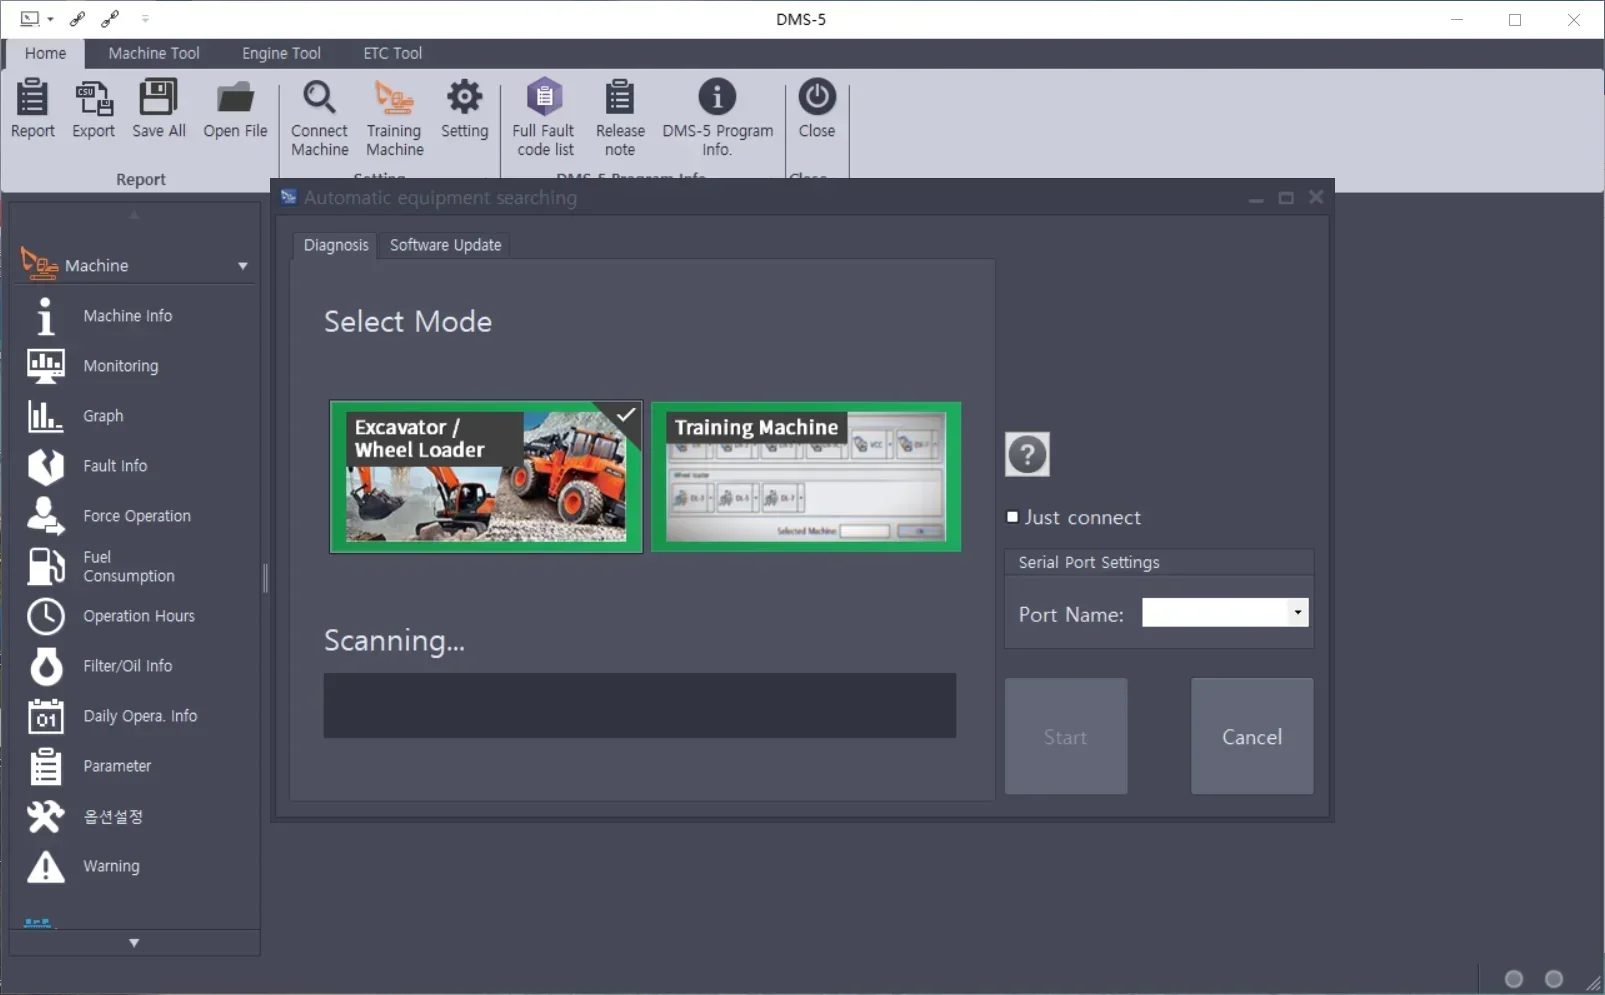Enable the Just connect checkbox
This screenshot has height=995, width=1605.
(1012, 517)
